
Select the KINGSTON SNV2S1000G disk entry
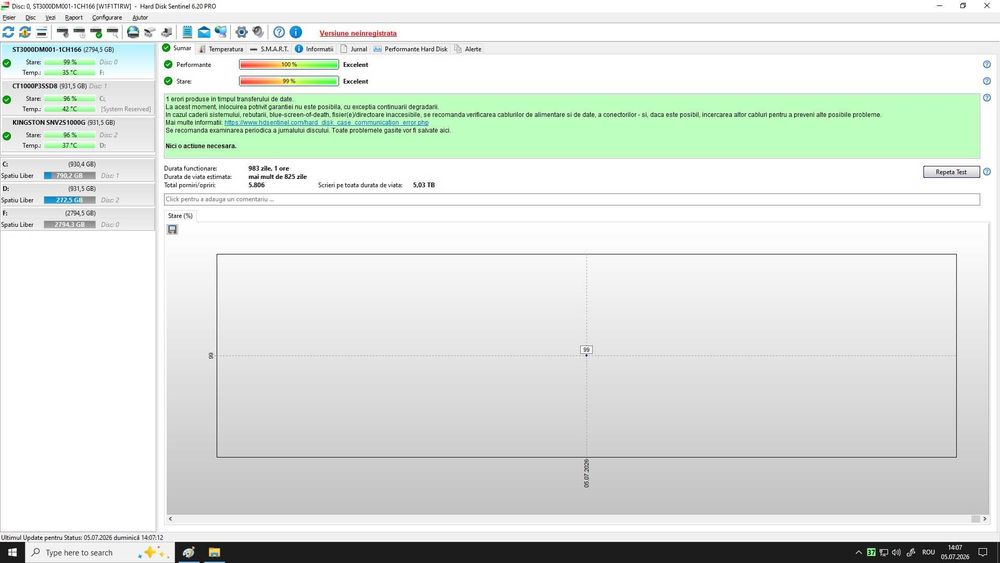coord(78,133)
